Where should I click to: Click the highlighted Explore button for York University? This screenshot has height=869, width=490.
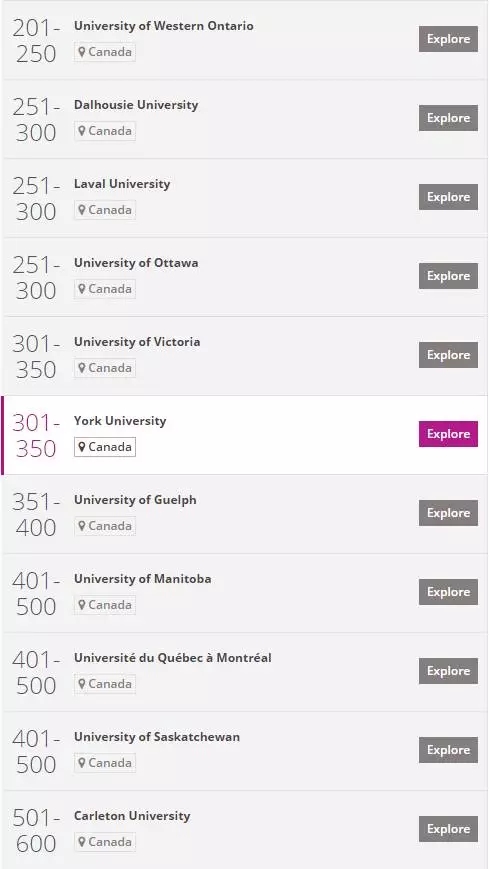(x=448, y=434)
